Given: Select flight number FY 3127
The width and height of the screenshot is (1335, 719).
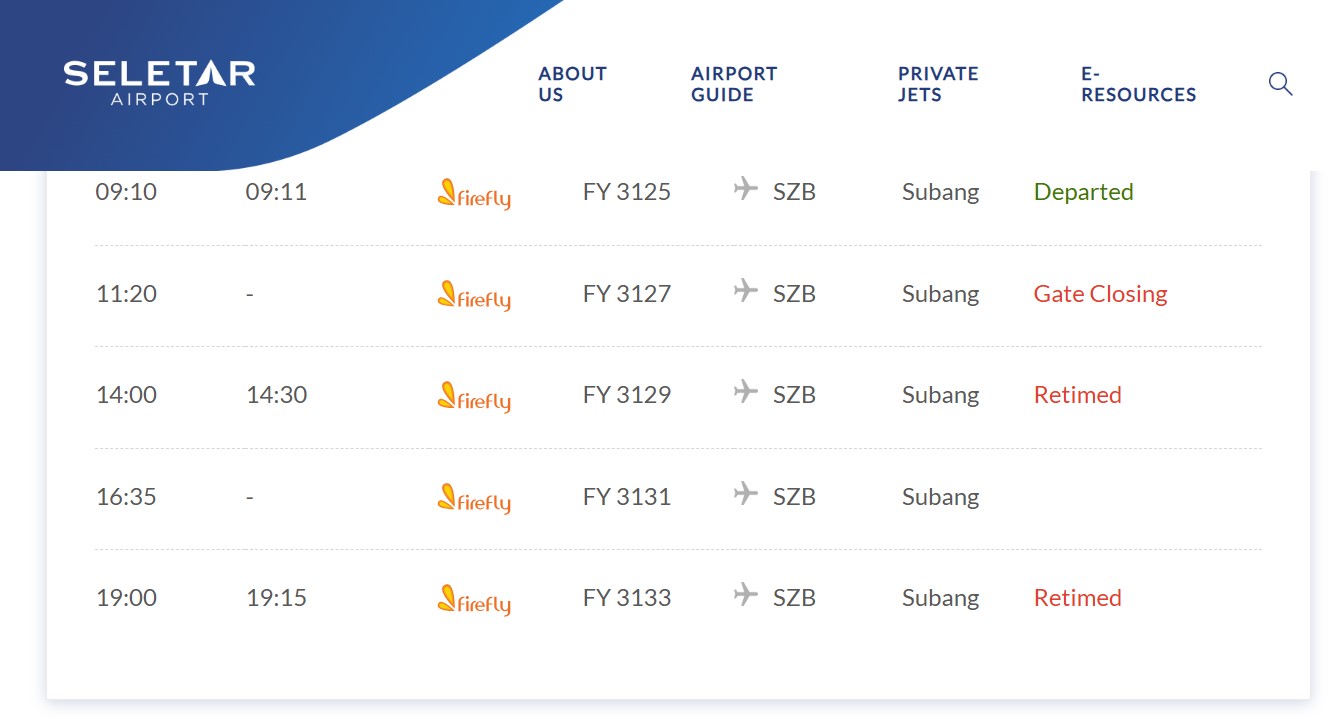Looking at the screenshot, I should (626, 294).
